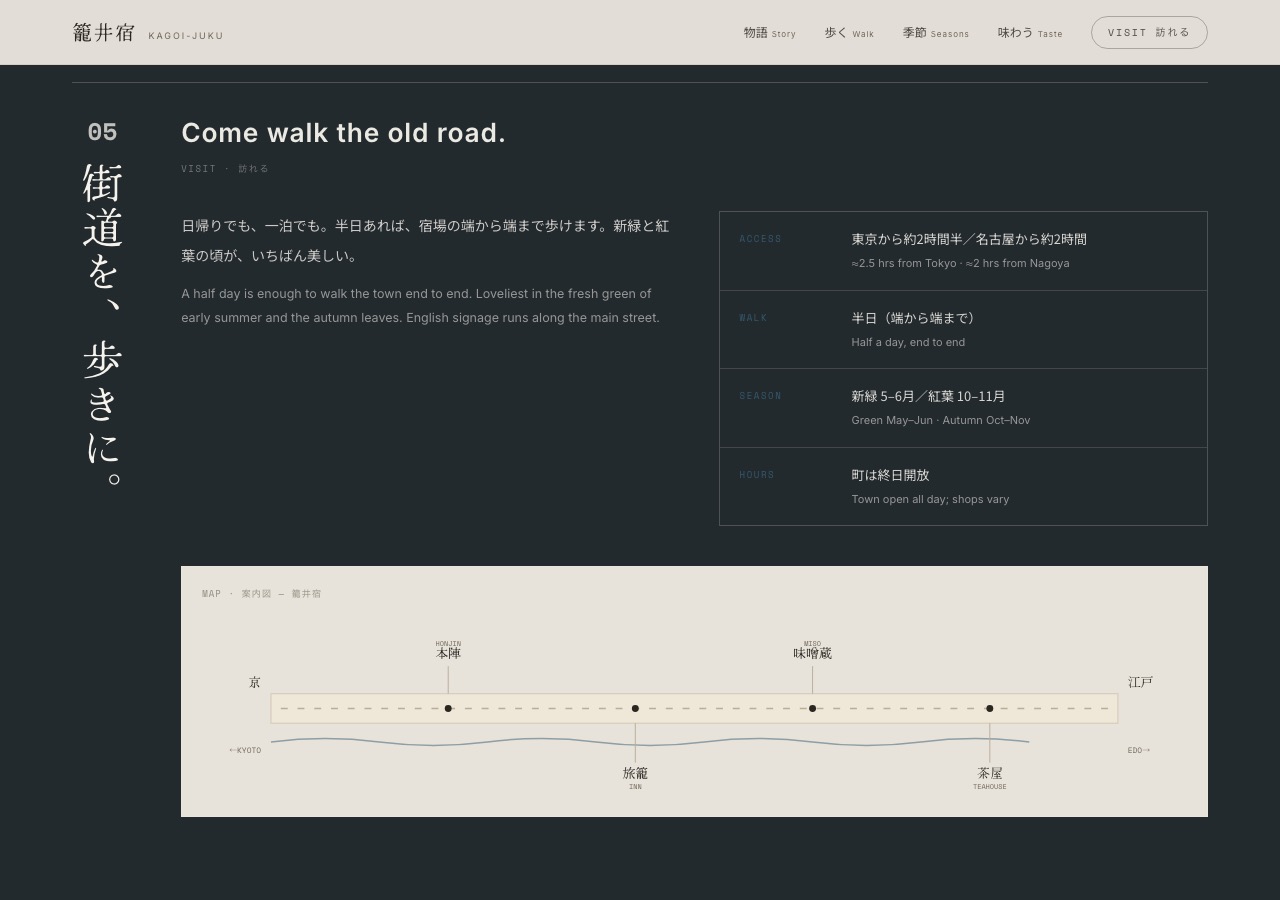The height and width of the screenshot is (900, 1280).
Task: Select the 旅籠 Inn marker dot on the road
Action: [x=635, y=708]
